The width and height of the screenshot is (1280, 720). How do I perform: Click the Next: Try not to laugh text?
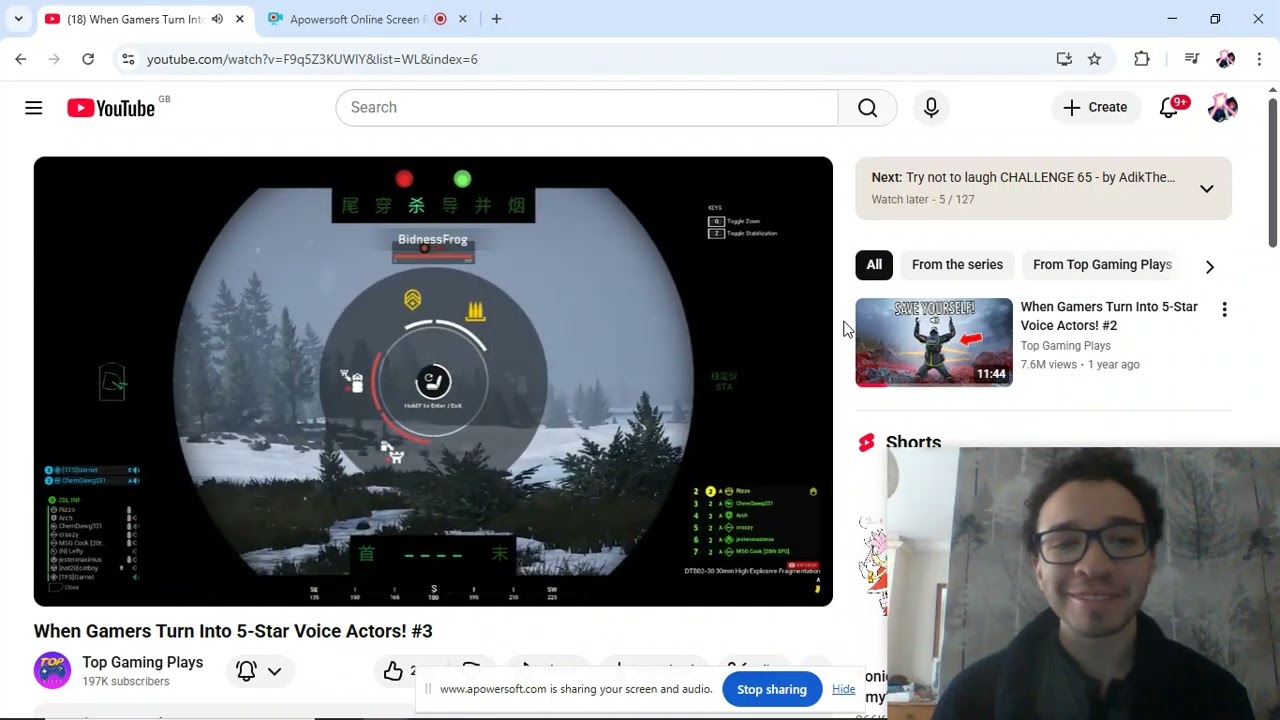(1023, 177)
